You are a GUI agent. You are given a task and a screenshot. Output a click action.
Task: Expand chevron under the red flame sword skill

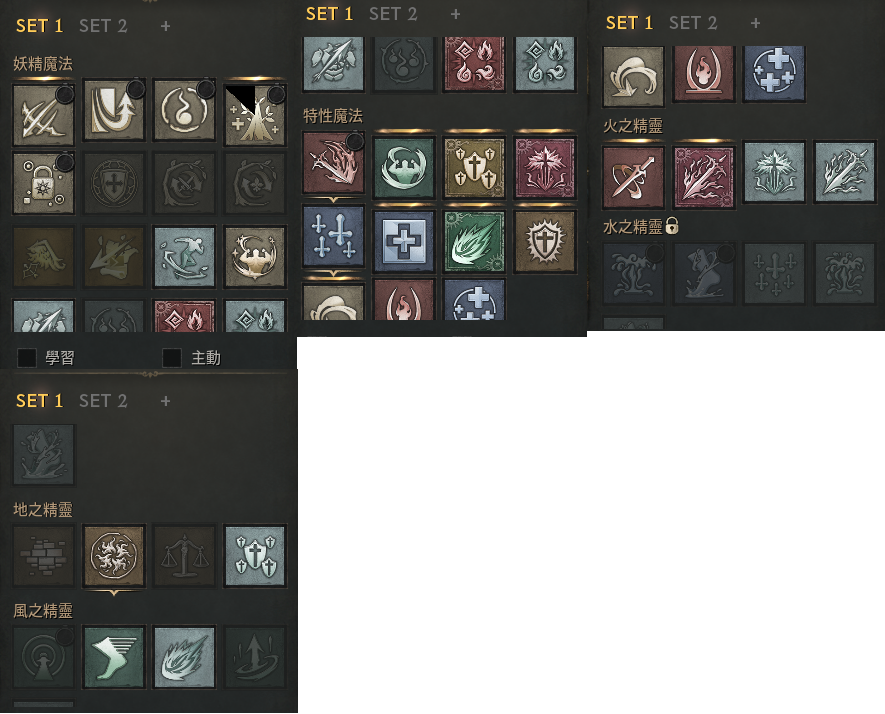[x=334, y=200]
